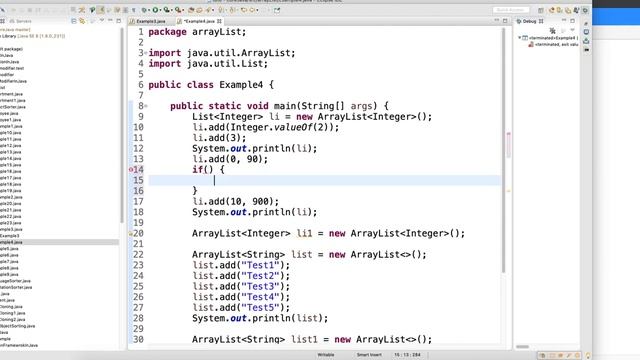
Task: Click inside the empty if() parentheses on line 14
Action: click(208, 169)
